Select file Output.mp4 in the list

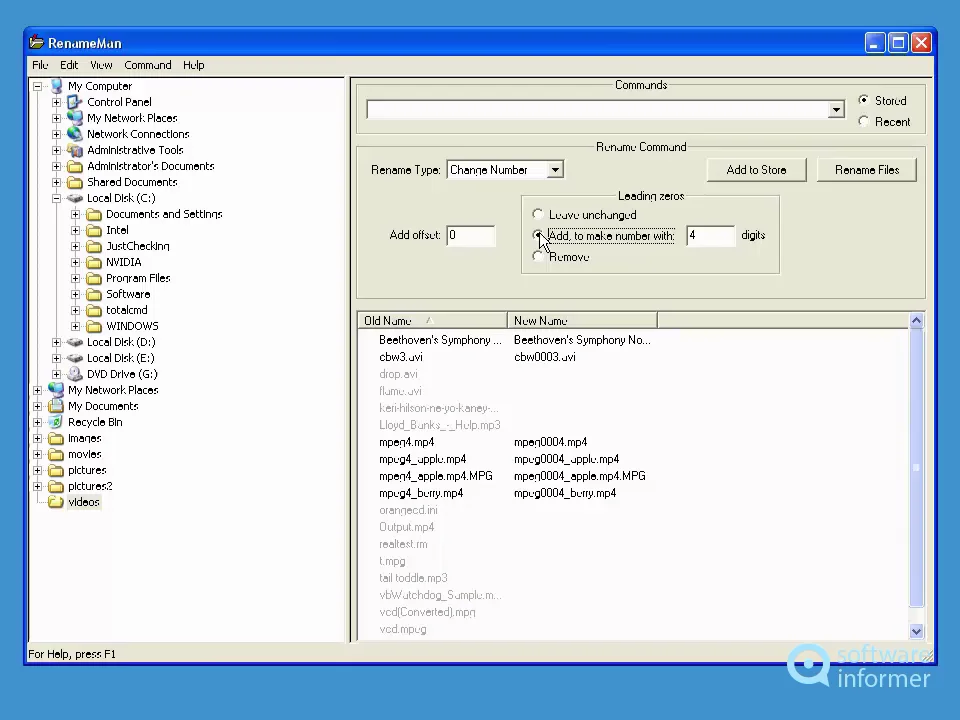point(407,527)
